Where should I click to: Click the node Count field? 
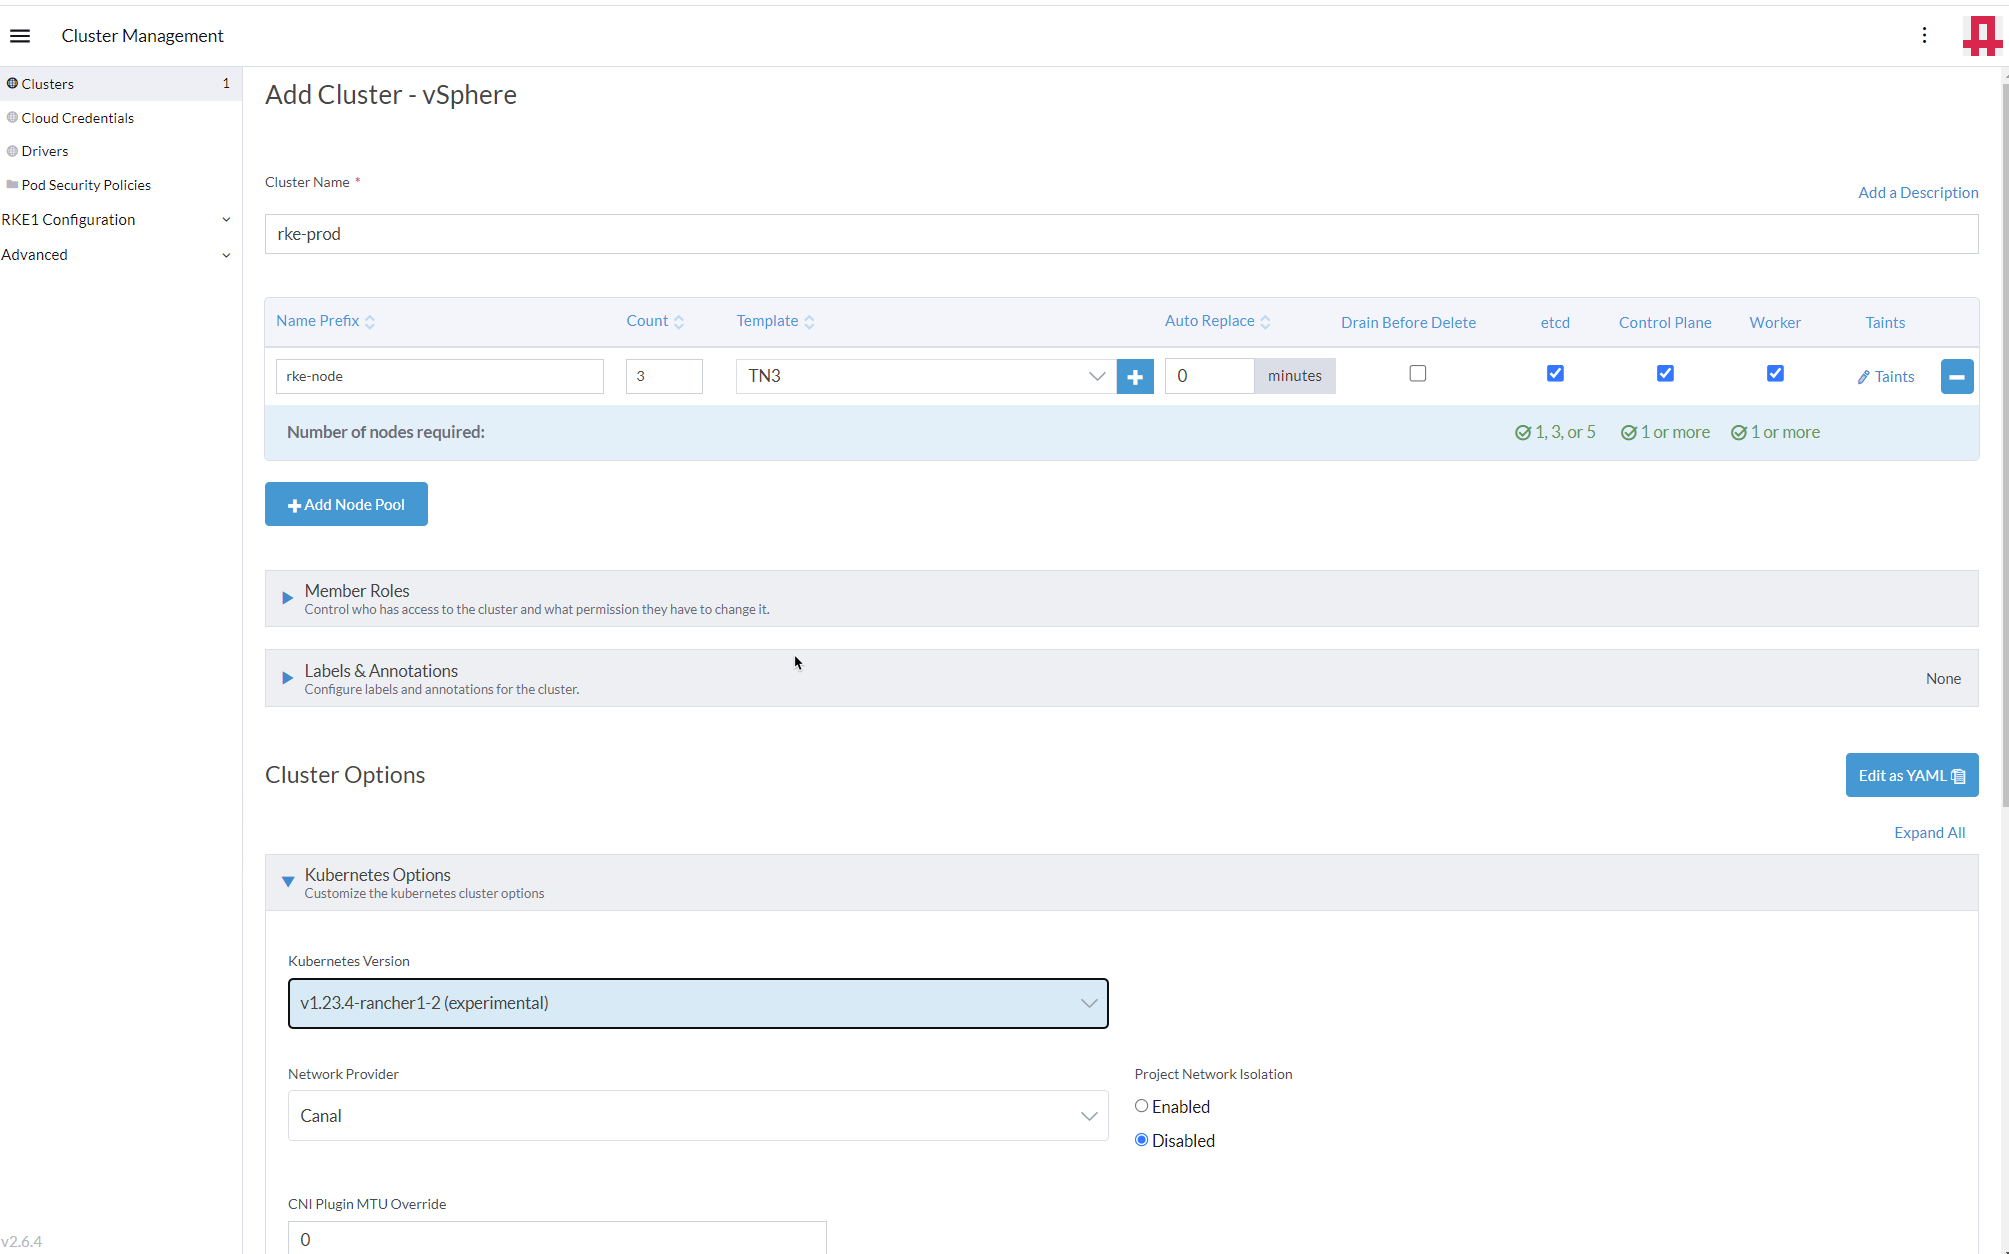(x=664, y=377)
